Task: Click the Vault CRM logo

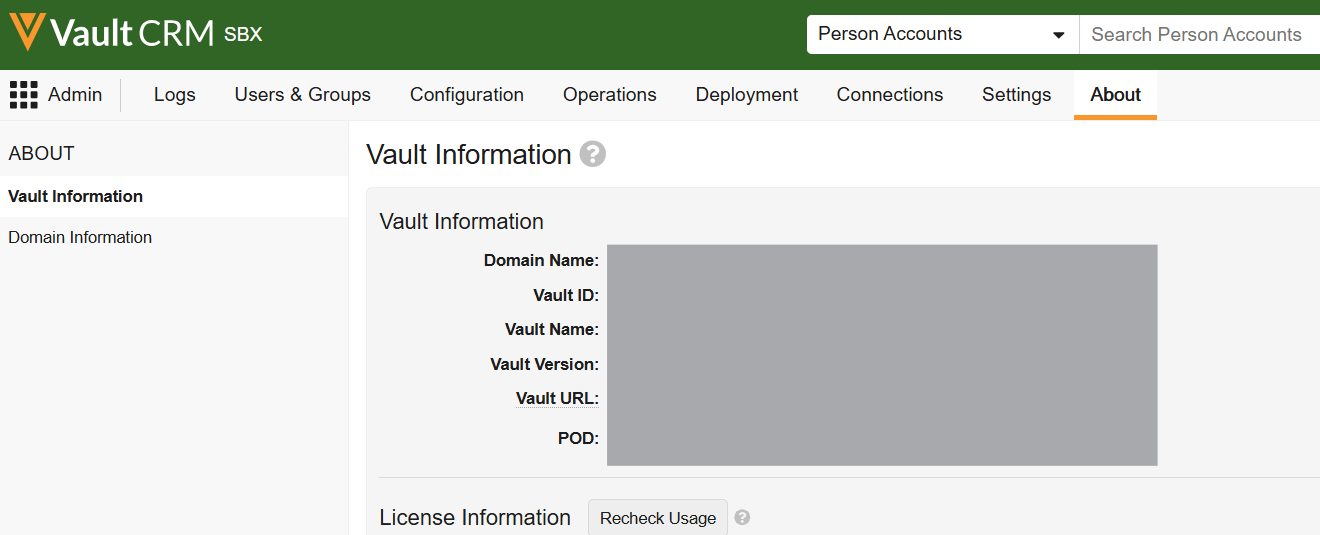Action: pyautogui.click(x=112, y=33)
